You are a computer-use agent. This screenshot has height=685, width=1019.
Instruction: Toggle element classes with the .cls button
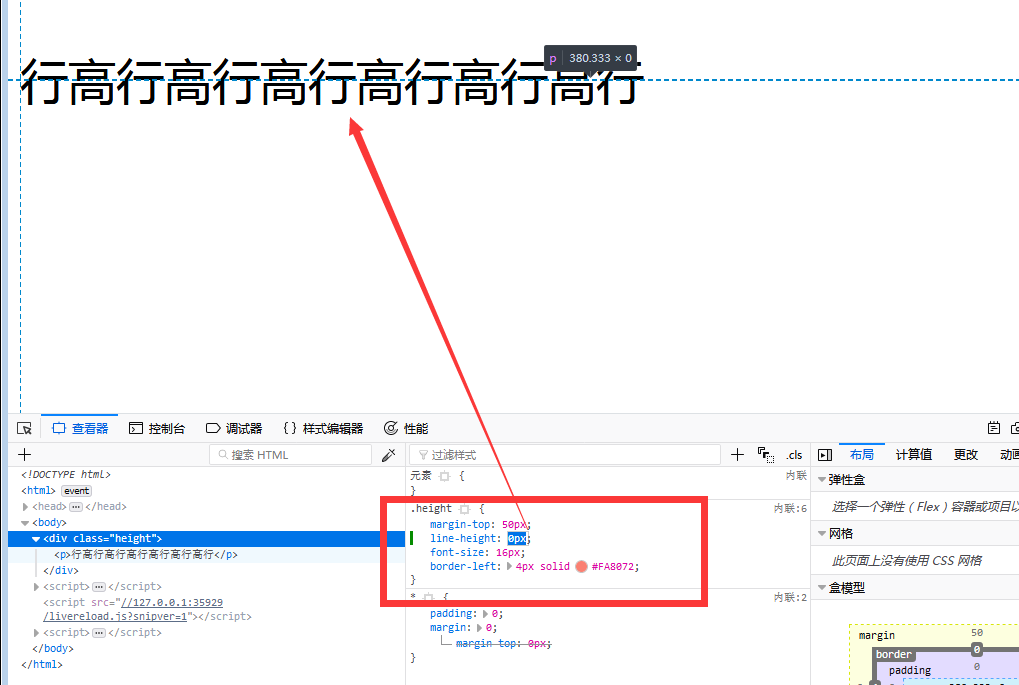[x=795, y=454]
